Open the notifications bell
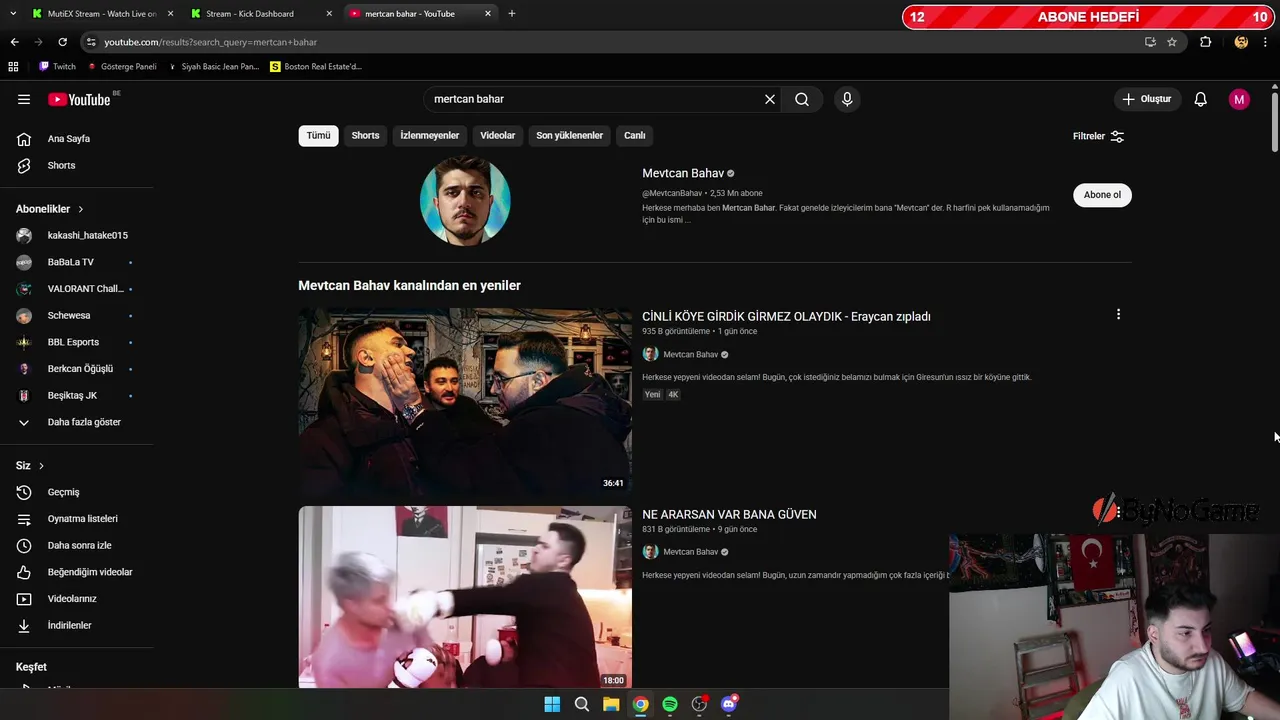This screenshot has height=720, width=1280. click(1201, 99)
